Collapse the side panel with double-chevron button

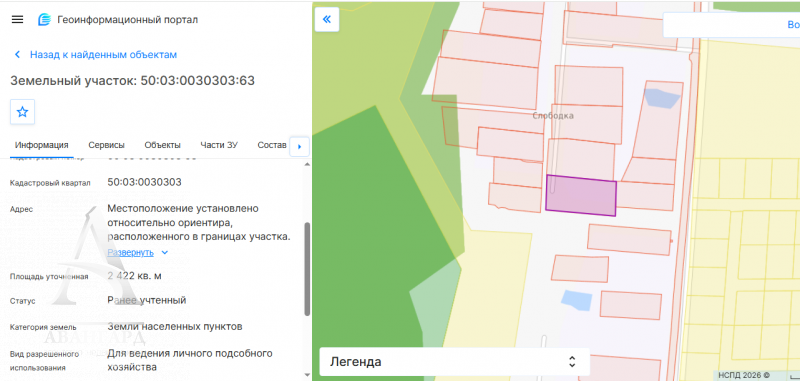(327, 19)
